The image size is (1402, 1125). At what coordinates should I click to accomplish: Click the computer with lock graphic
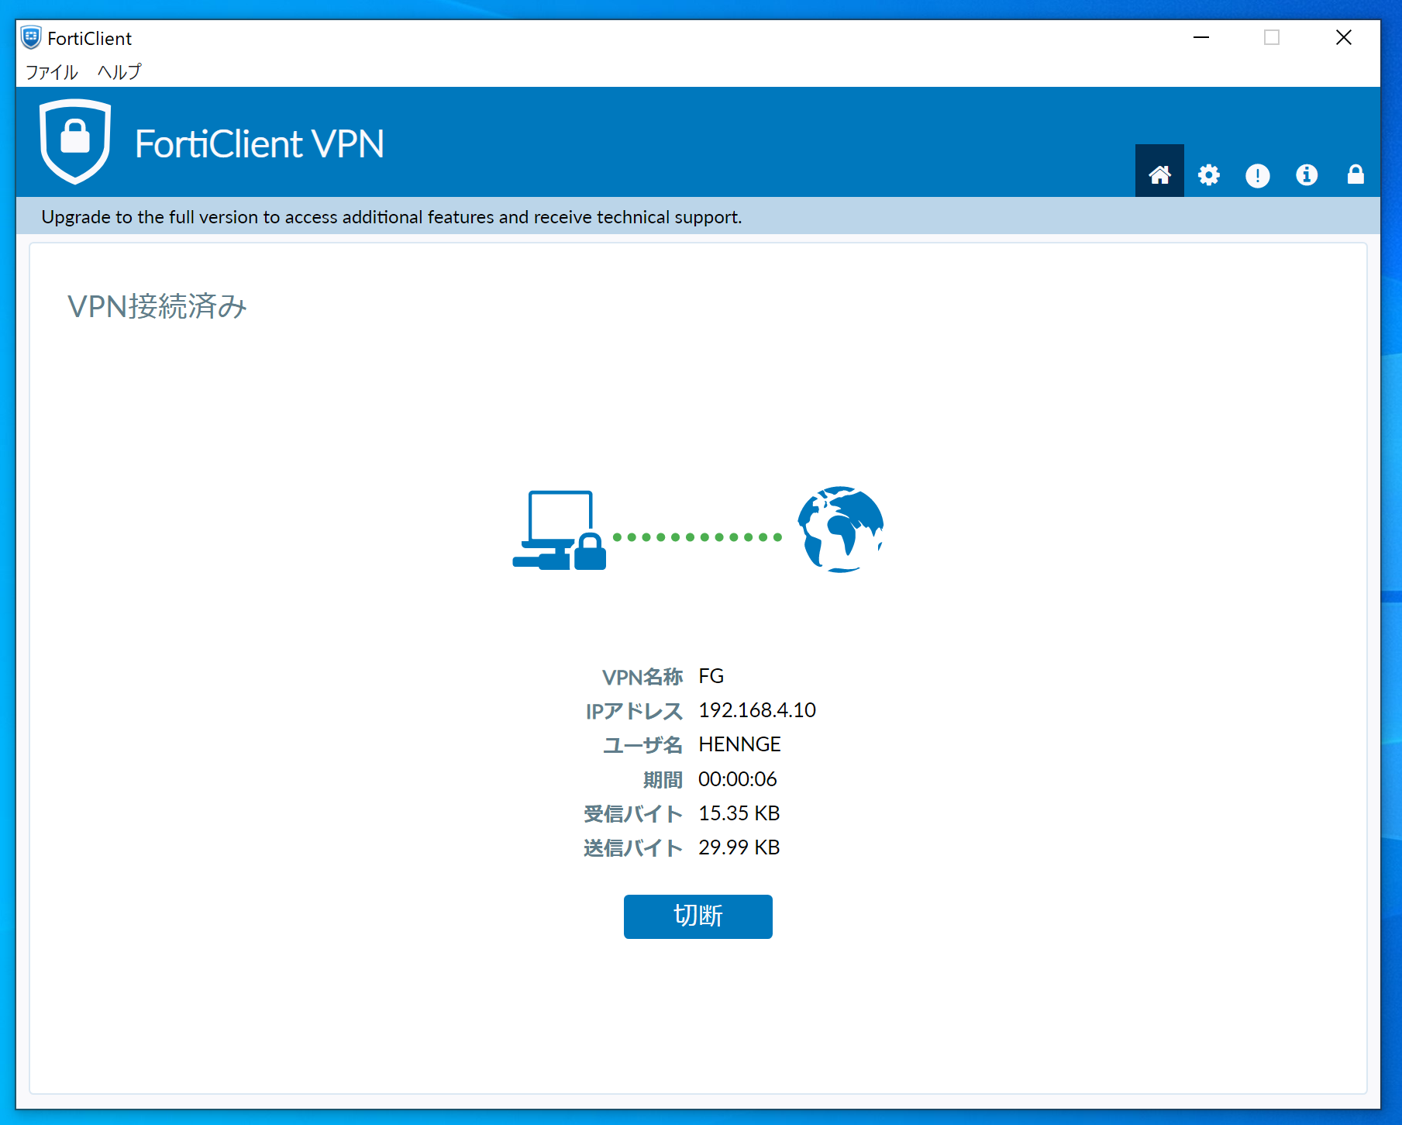point(559,530)
